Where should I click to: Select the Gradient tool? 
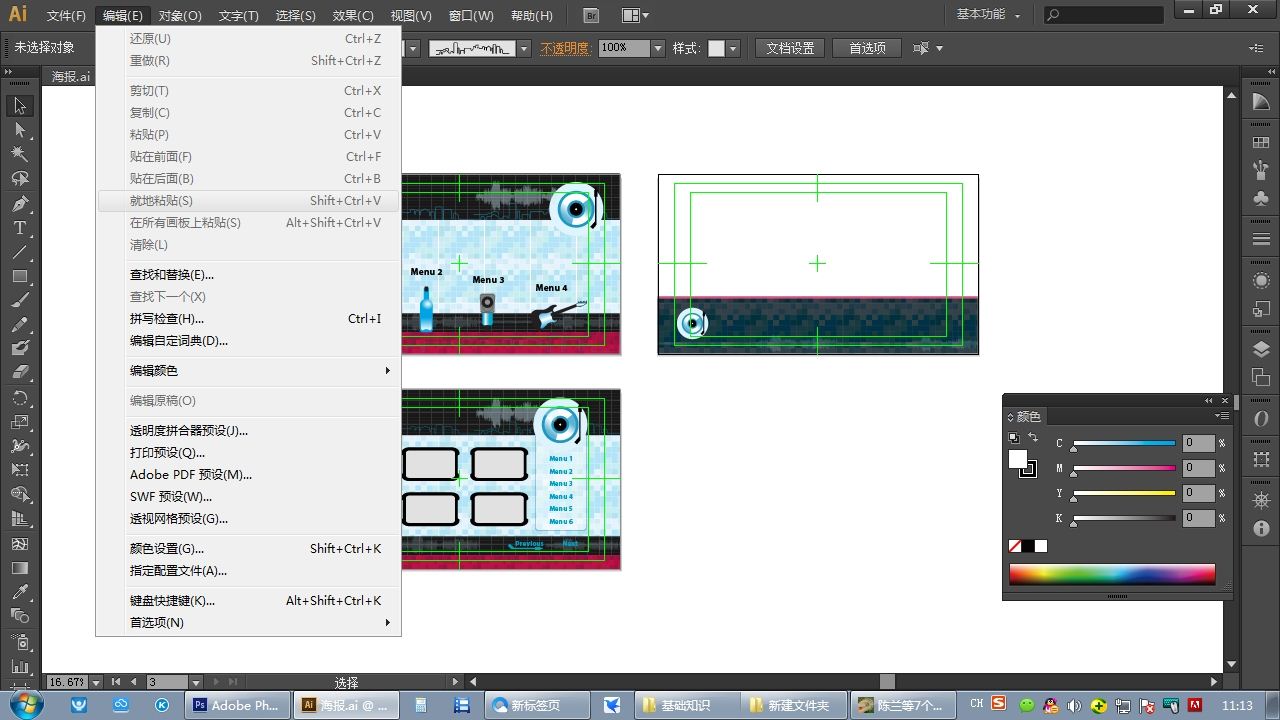pos(20,568)
